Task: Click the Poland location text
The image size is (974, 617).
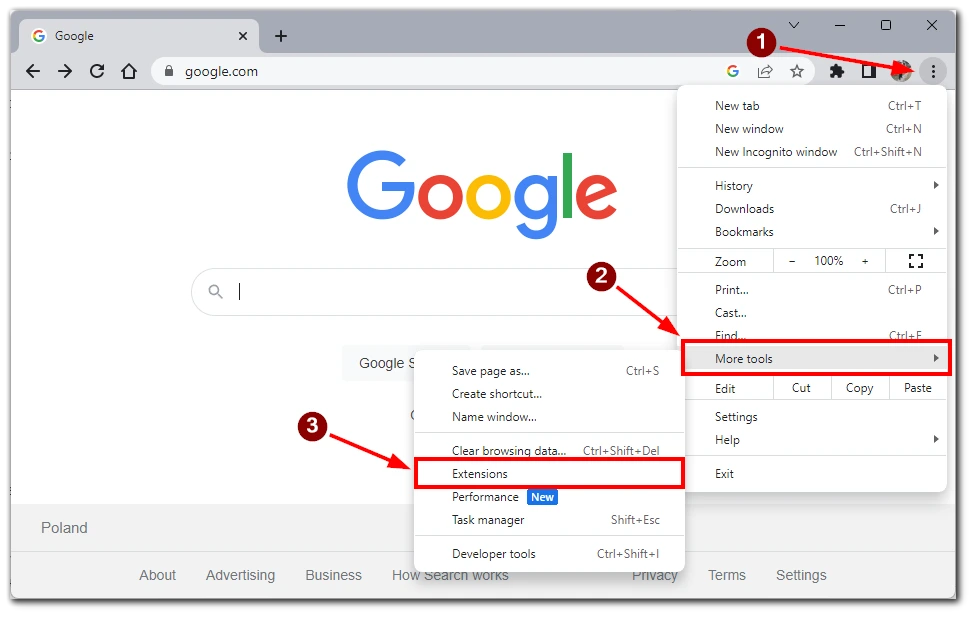Action: click(64, 528)
